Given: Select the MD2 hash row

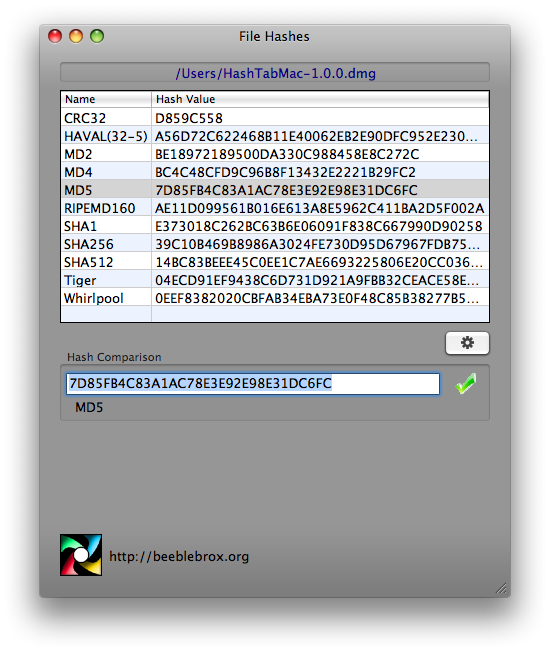Looking at the screenshot, I should point(275,154).
